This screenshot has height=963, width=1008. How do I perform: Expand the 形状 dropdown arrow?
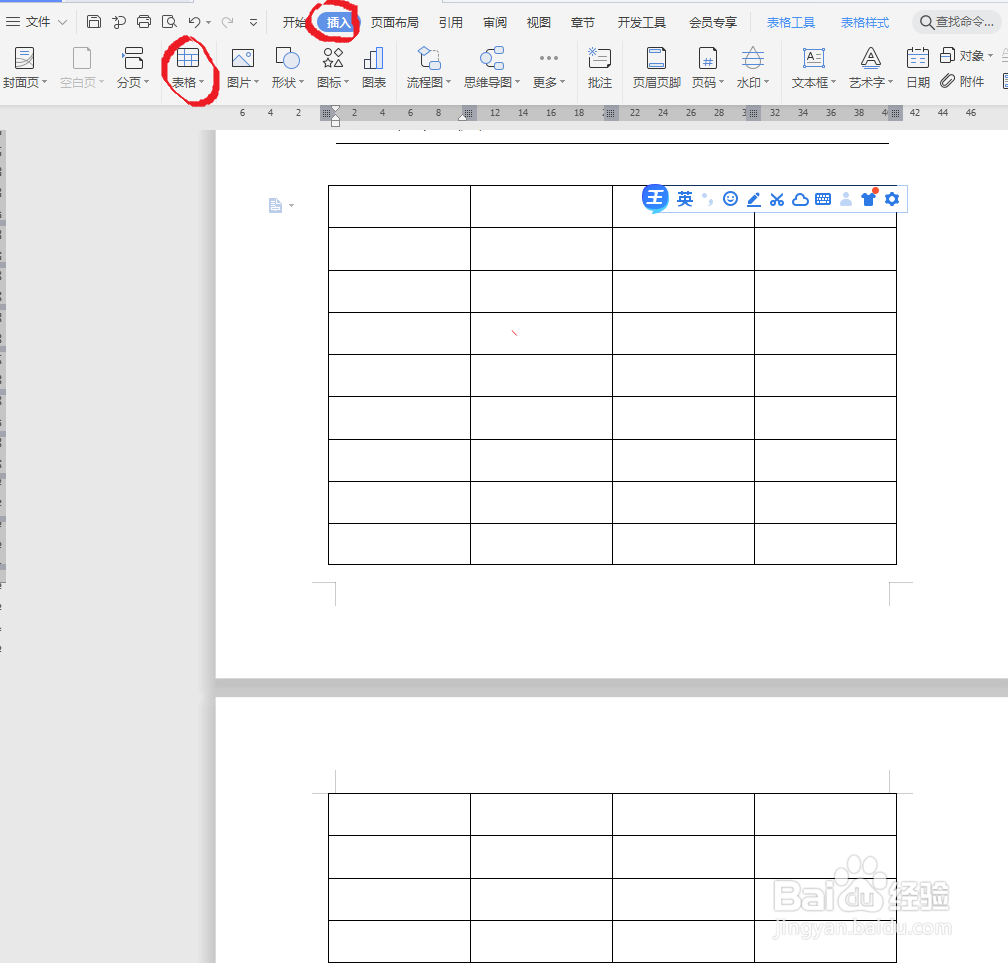tap(302, 82)
